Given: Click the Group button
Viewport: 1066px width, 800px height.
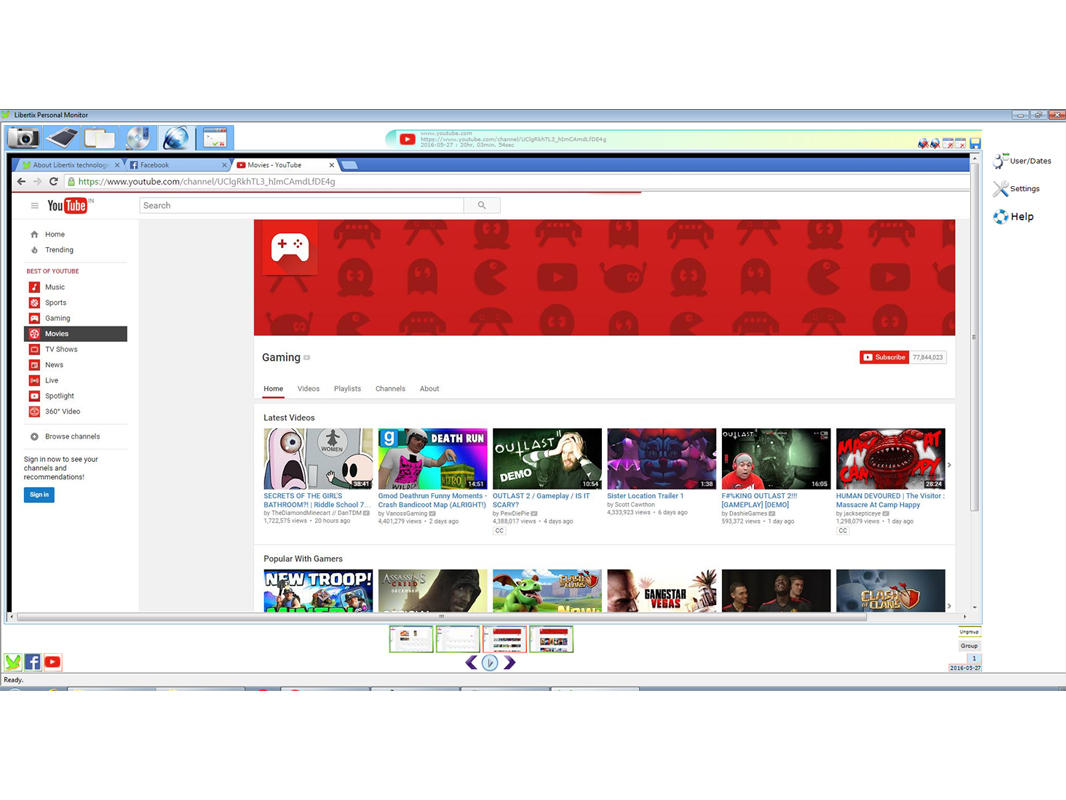Looking at the screenshot, I should (969, 646).
